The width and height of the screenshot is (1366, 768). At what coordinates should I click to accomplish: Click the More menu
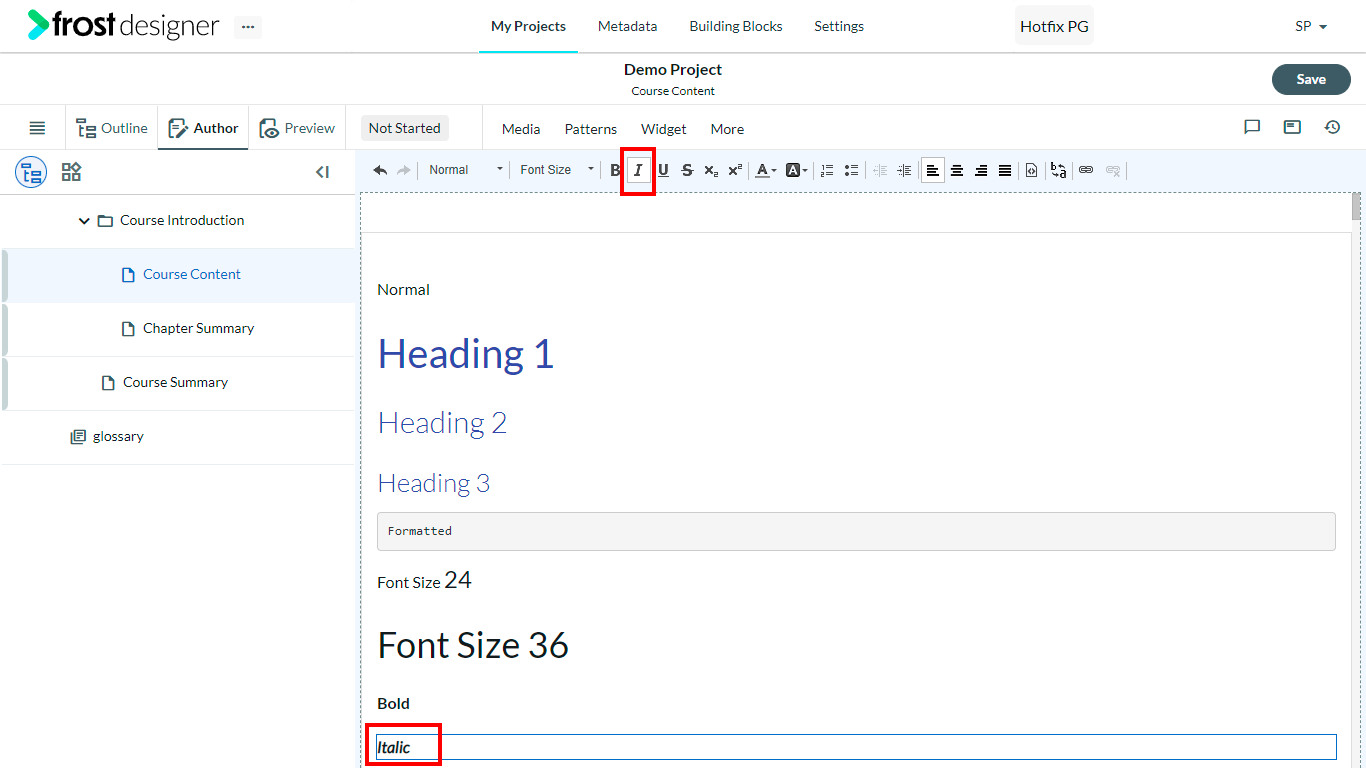pyautogui.click(x=727, y=129)
